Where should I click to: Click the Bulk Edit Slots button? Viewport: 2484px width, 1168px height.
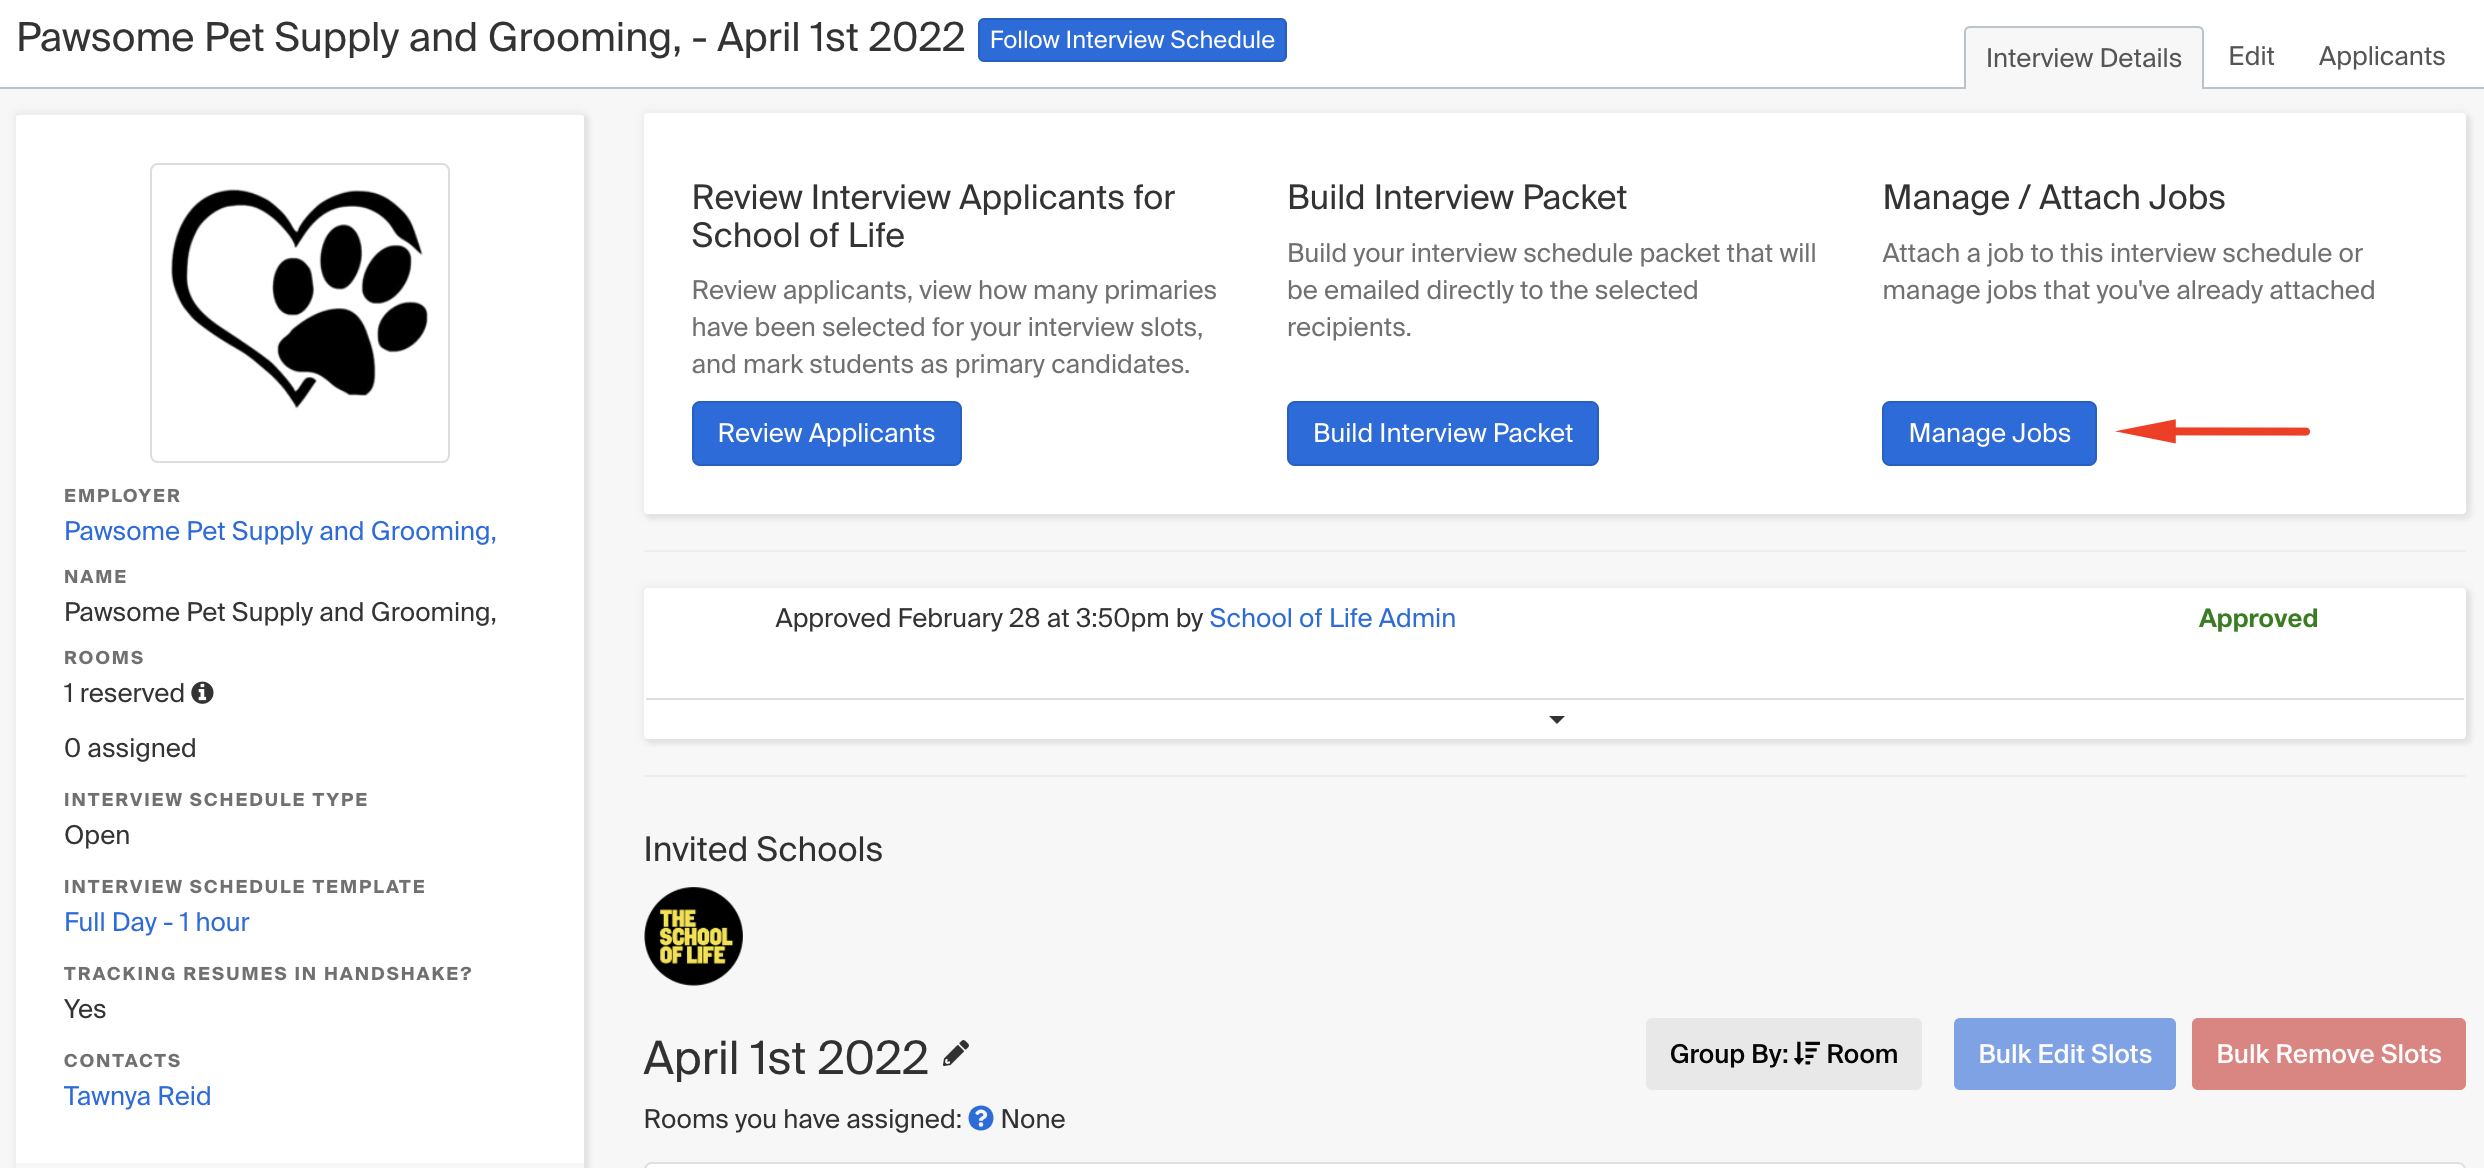pos(2064,1054)
